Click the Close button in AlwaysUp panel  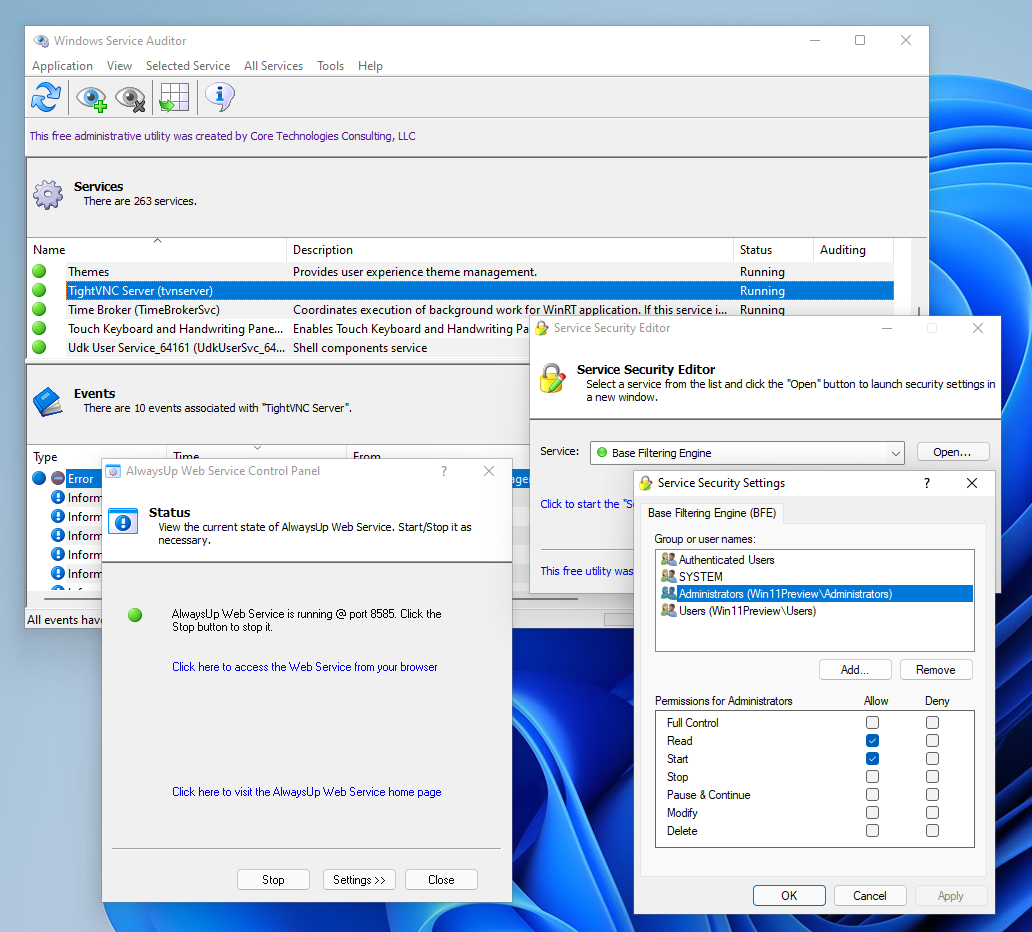pos(441,880)
